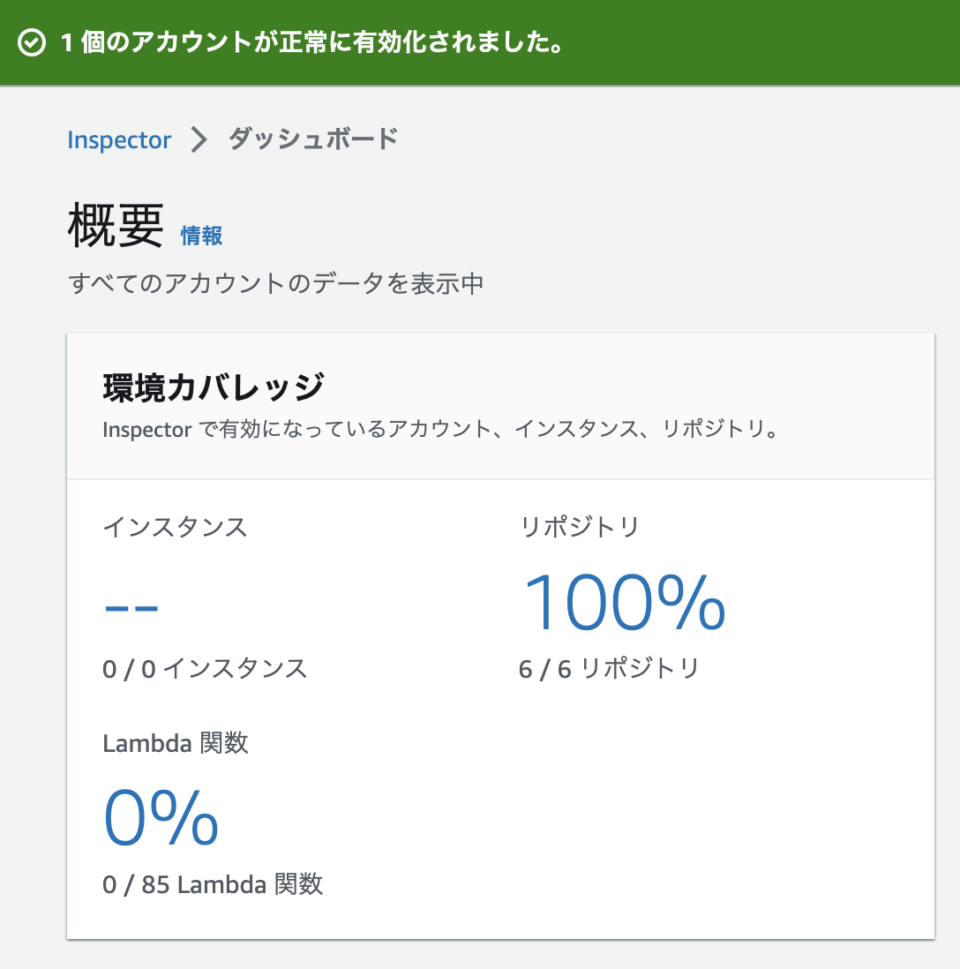Image resolution: width=960 pixels, height=969 pixels.
Task: Open the Inspector service home via breadcrumb
Action: pos(118,139)
